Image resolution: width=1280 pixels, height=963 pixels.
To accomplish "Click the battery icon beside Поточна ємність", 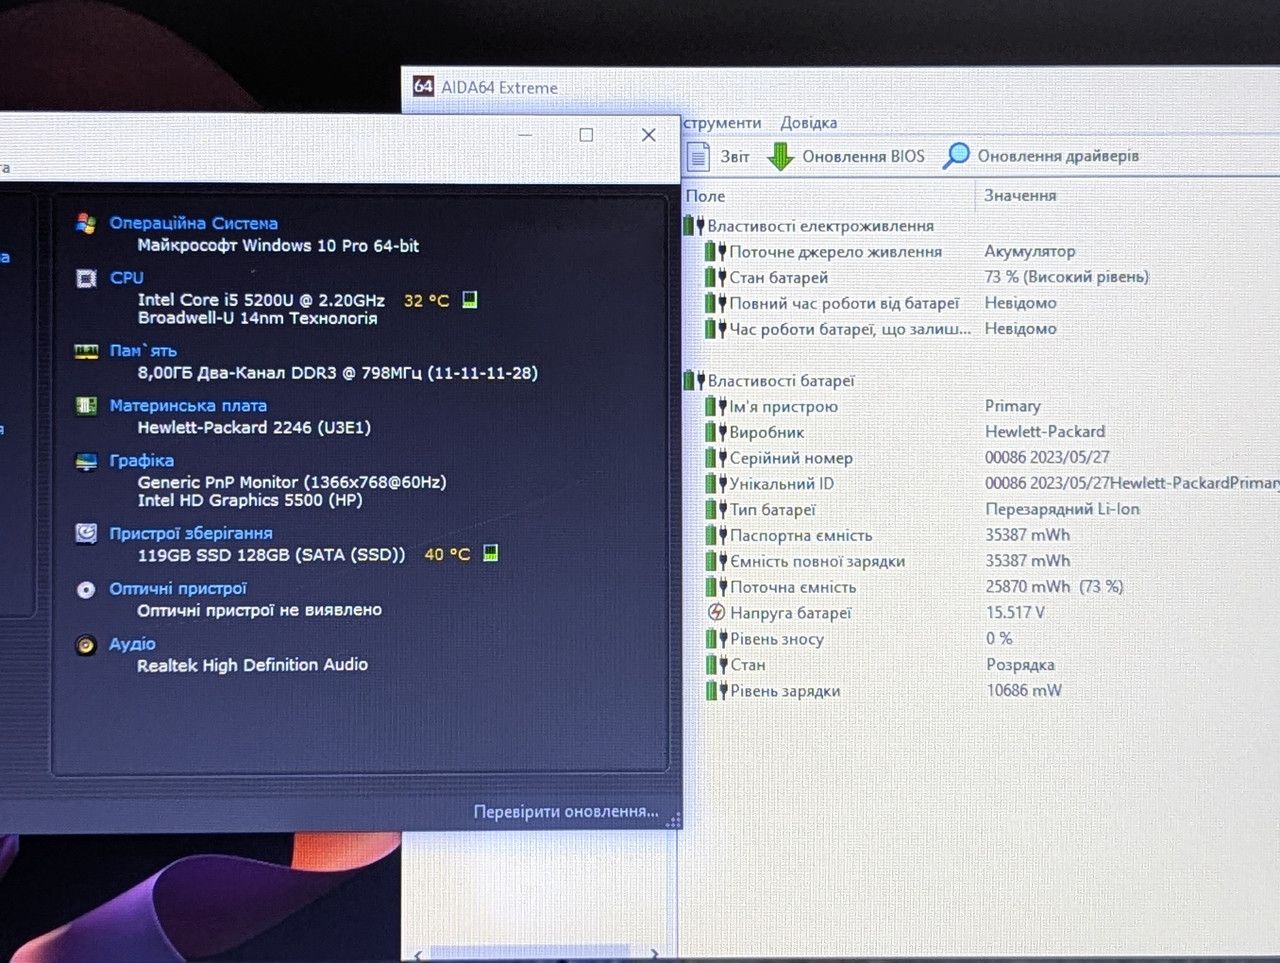I will click(x=715, y=587).
